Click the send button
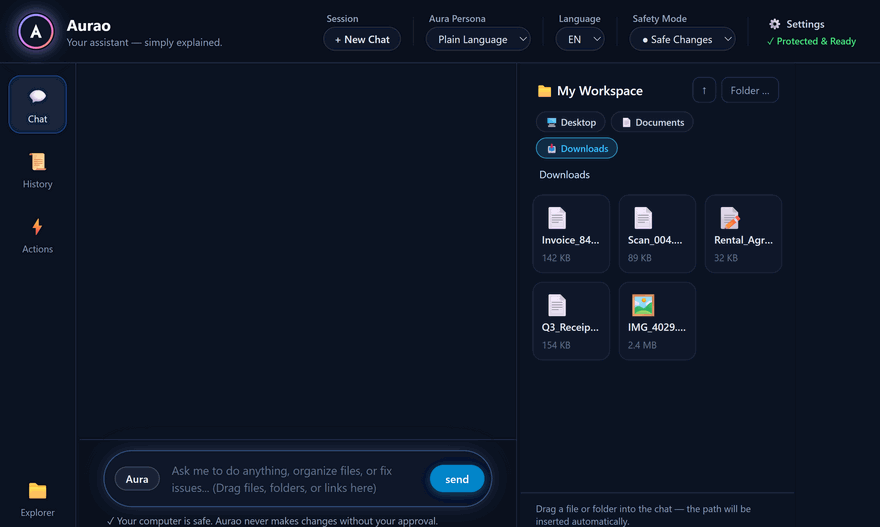The height and width of the screenshot is (527, 880). tap(457, 479)
